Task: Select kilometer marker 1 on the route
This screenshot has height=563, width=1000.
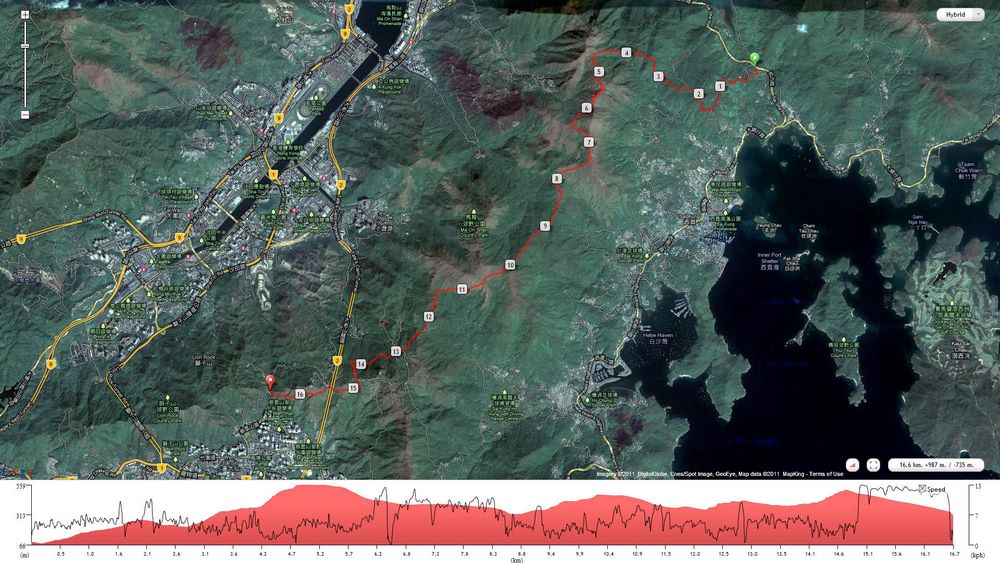Action: click(720, 86)
